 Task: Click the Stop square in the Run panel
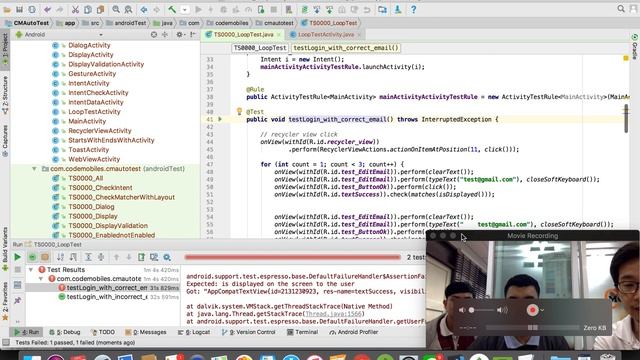18,270
